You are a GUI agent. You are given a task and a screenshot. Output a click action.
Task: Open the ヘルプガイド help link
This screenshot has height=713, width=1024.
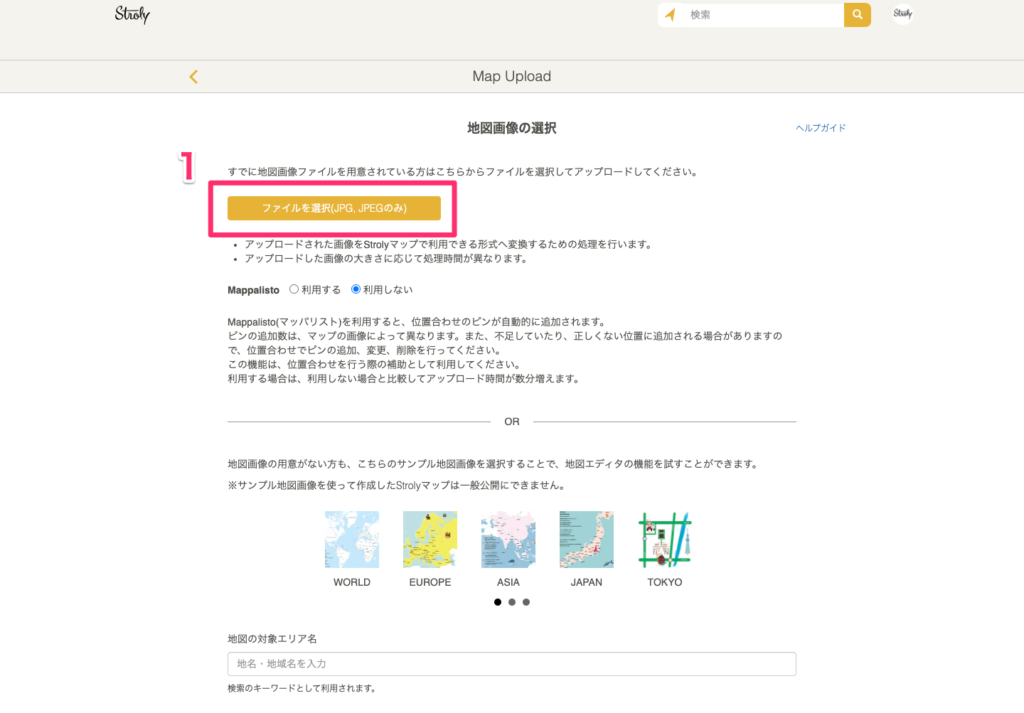click(820, 128)
